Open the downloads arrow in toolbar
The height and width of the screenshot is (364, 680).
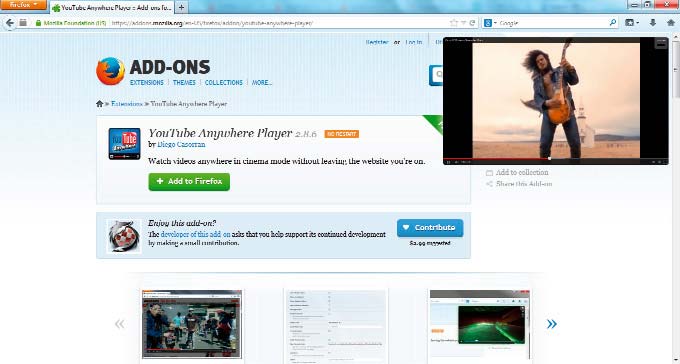(653, 23)
